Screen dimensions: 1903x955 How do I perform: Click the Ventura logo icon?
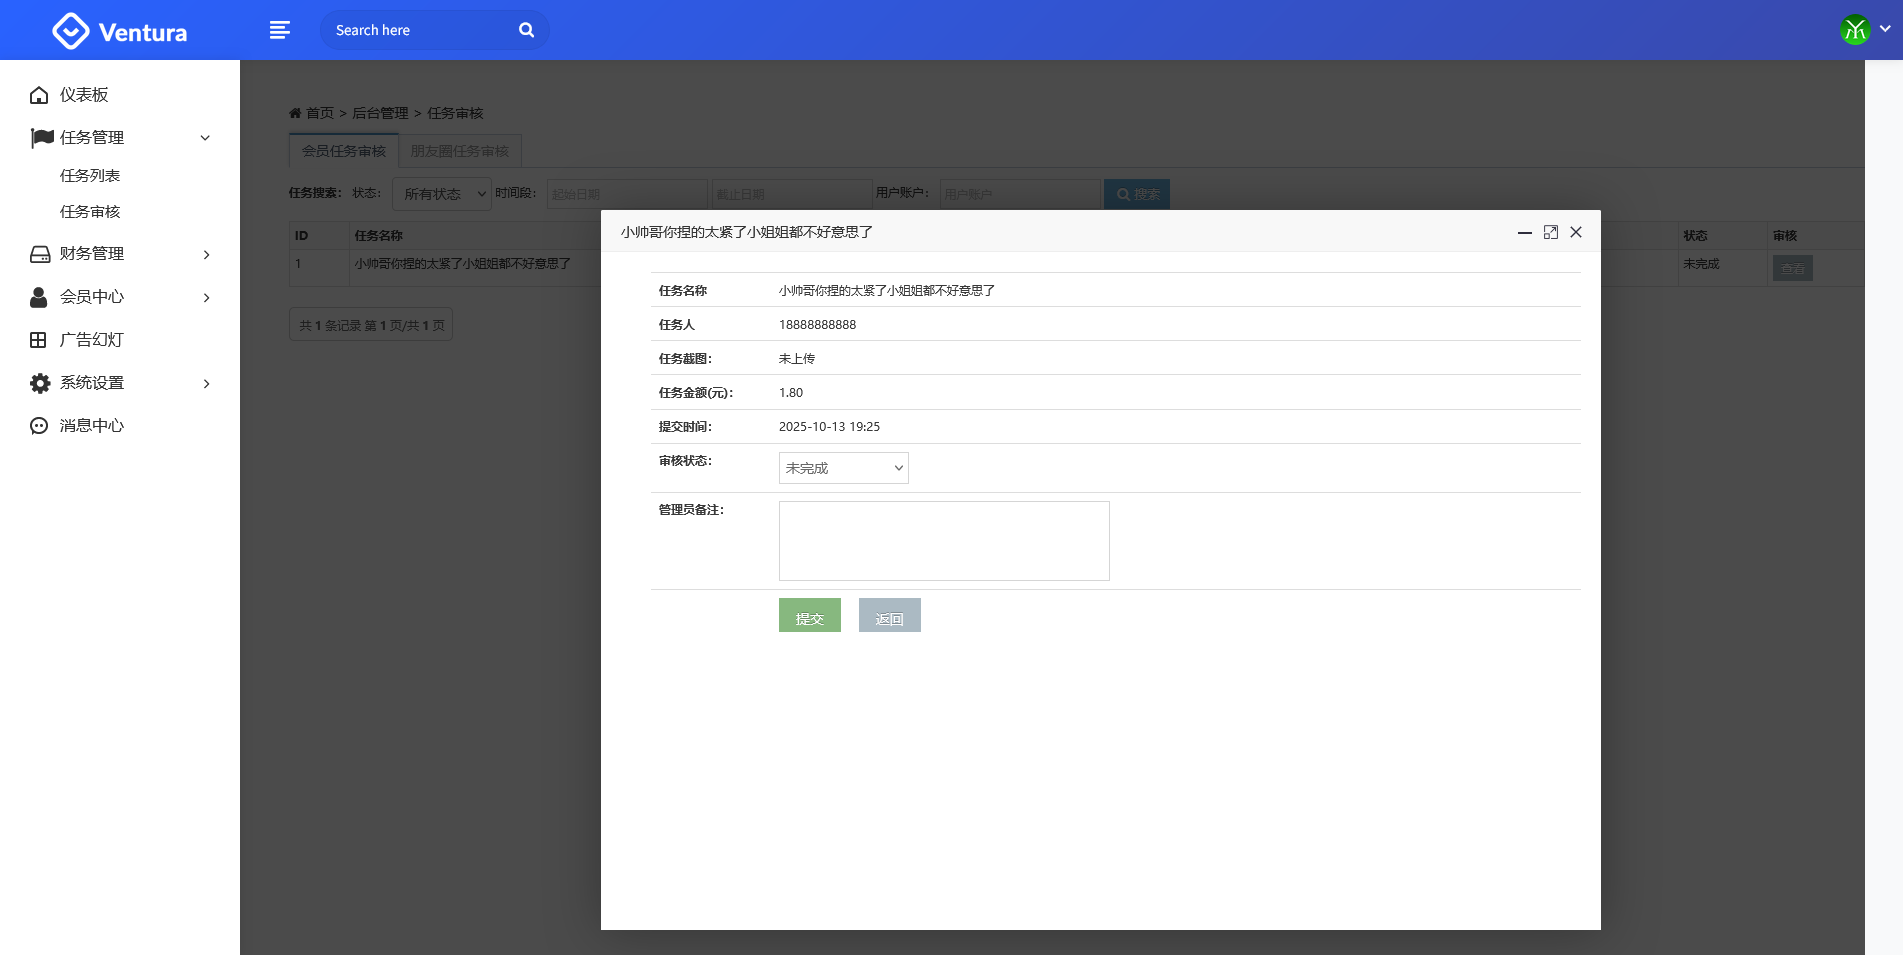point(70,31)
